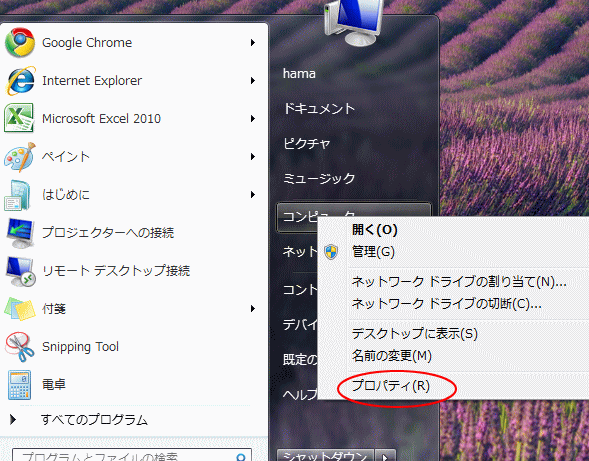Image resolution: width=589 pixels, height=461 pixels.
Task: Click the デバイス entry in right pane
Action: click(300, 324)
